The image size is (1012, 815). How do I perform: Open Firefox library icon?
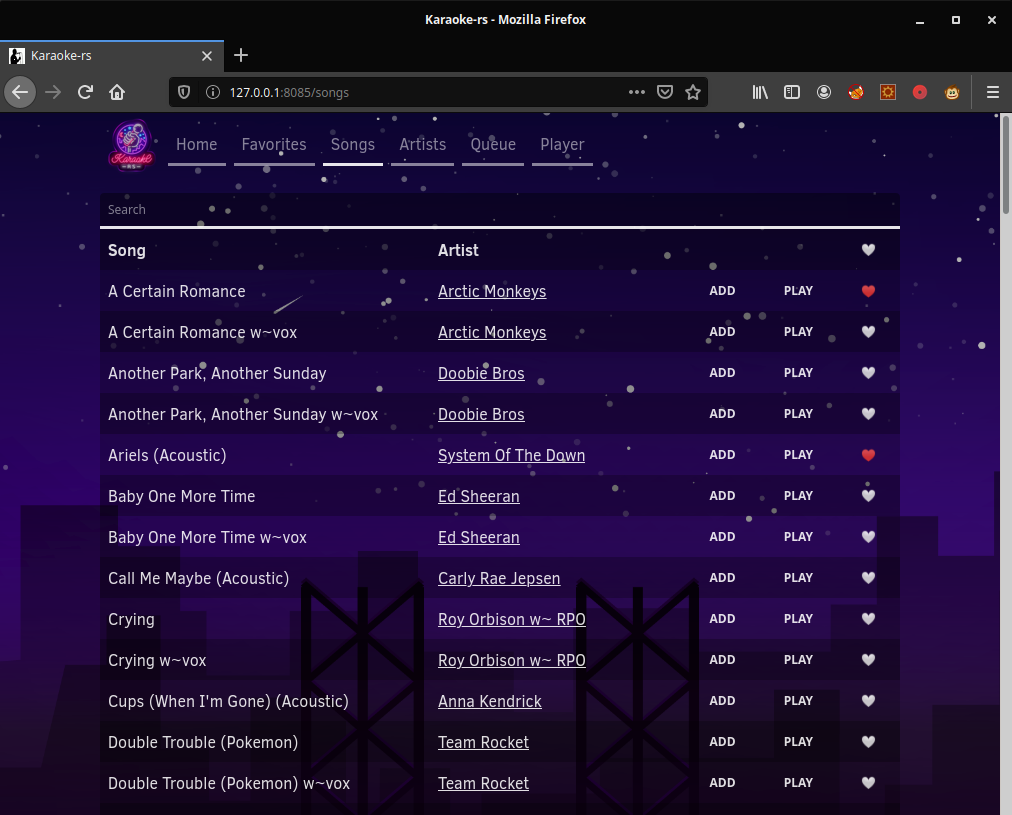760,92
